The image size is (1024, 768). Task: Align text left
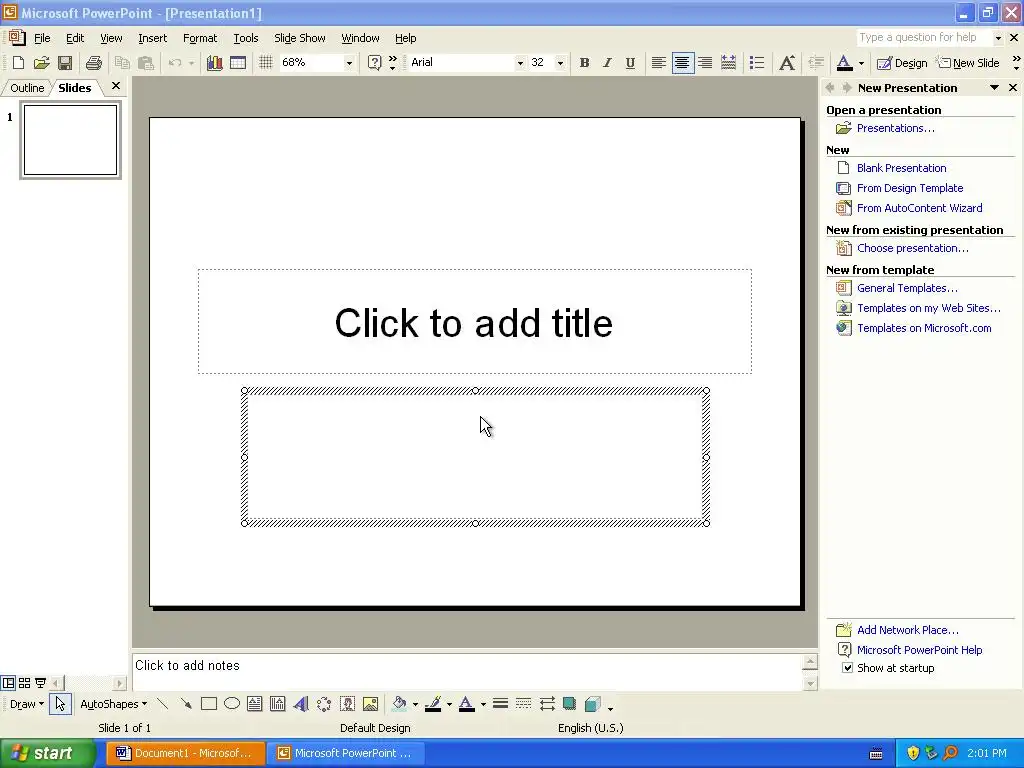click(x=658, y=63)
